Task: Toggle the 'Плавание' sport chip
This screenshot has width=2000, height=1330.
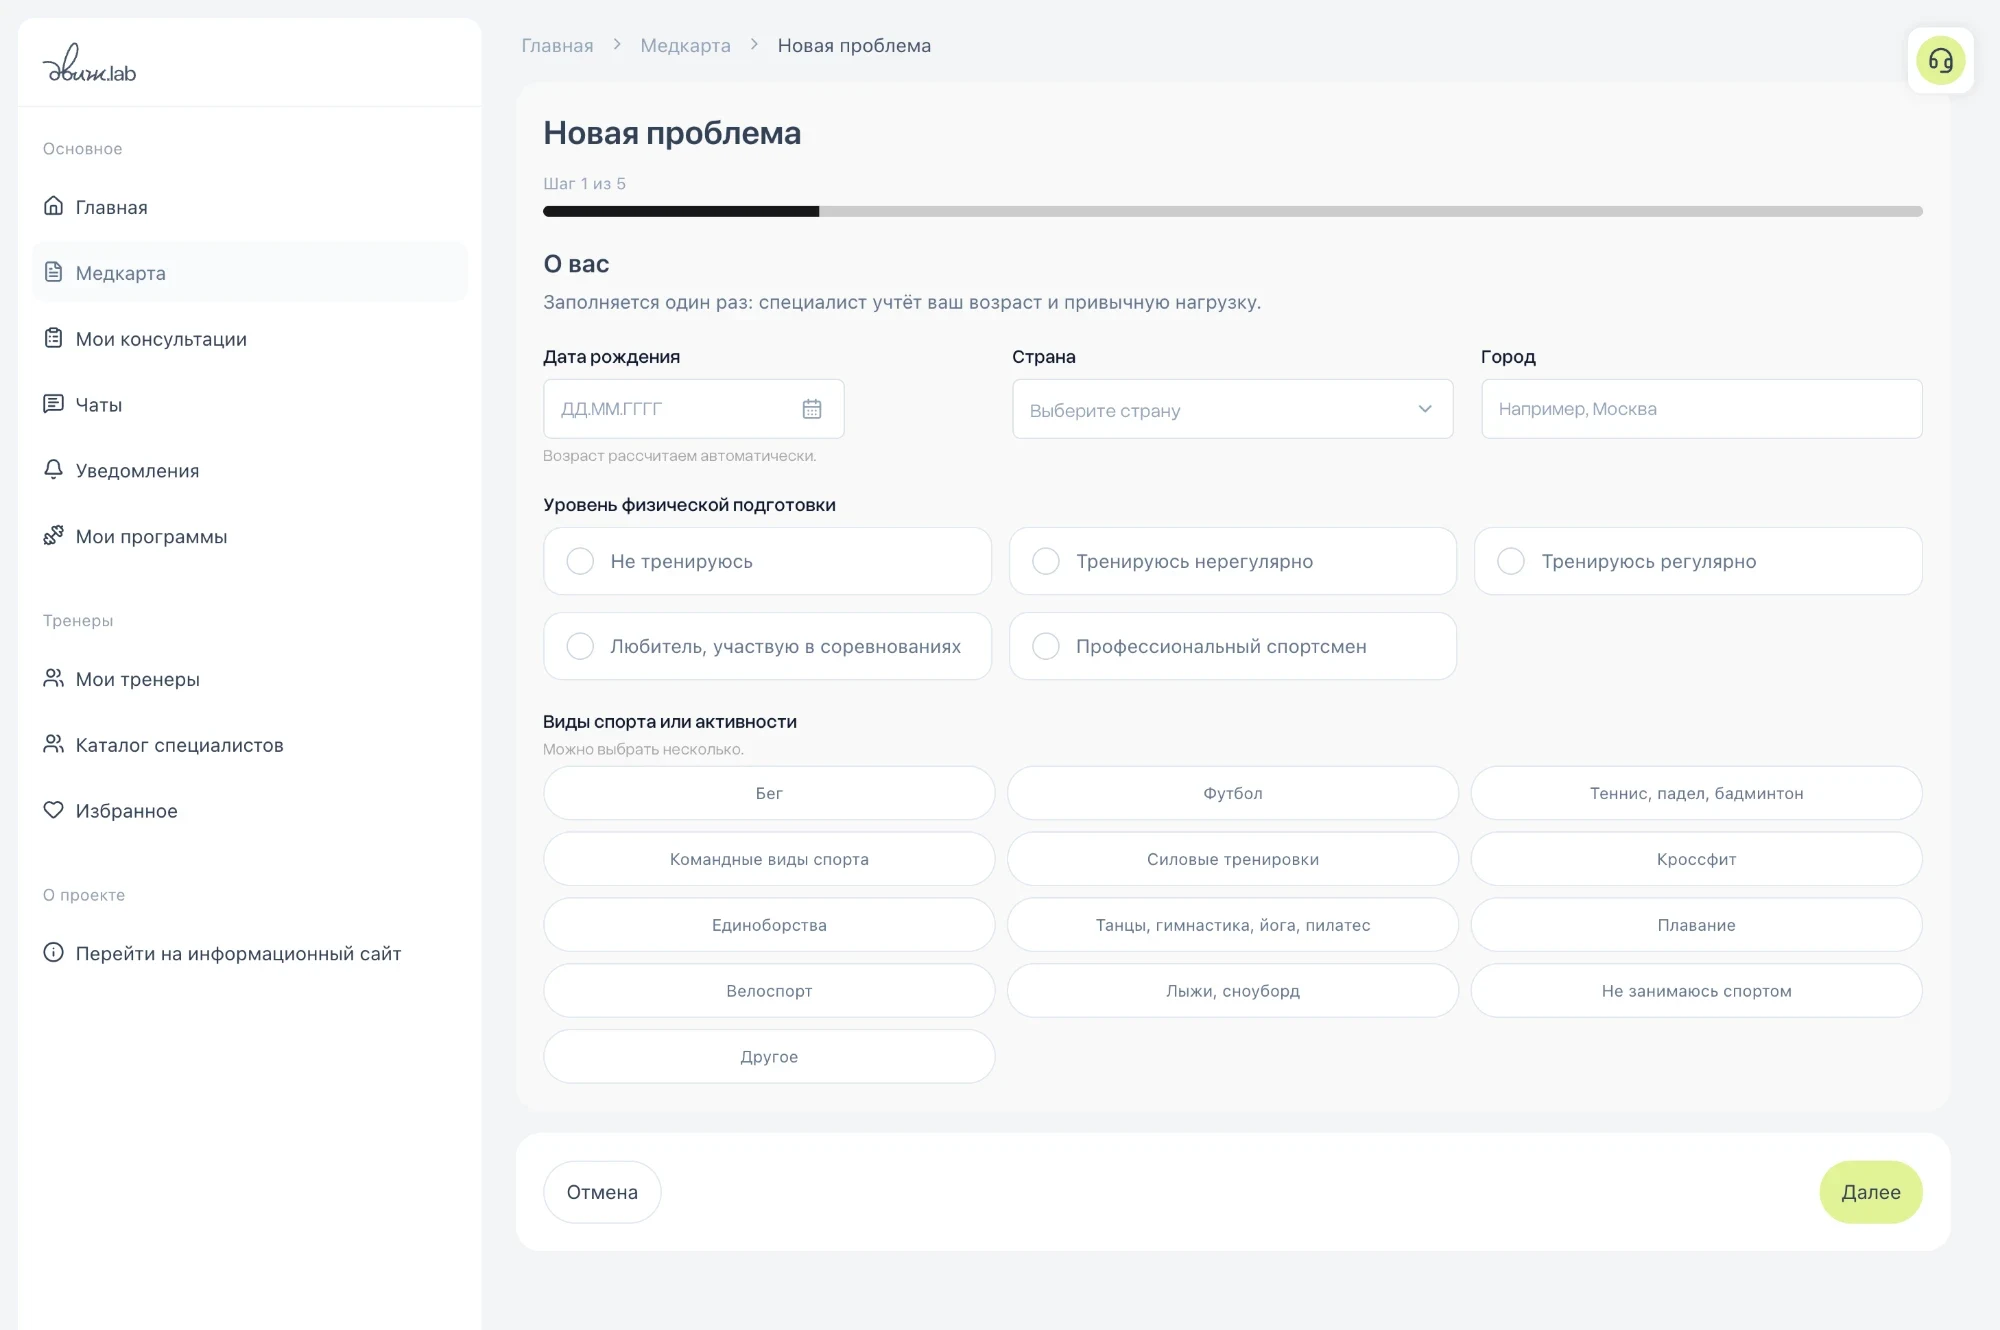Action: [1696, 925]
